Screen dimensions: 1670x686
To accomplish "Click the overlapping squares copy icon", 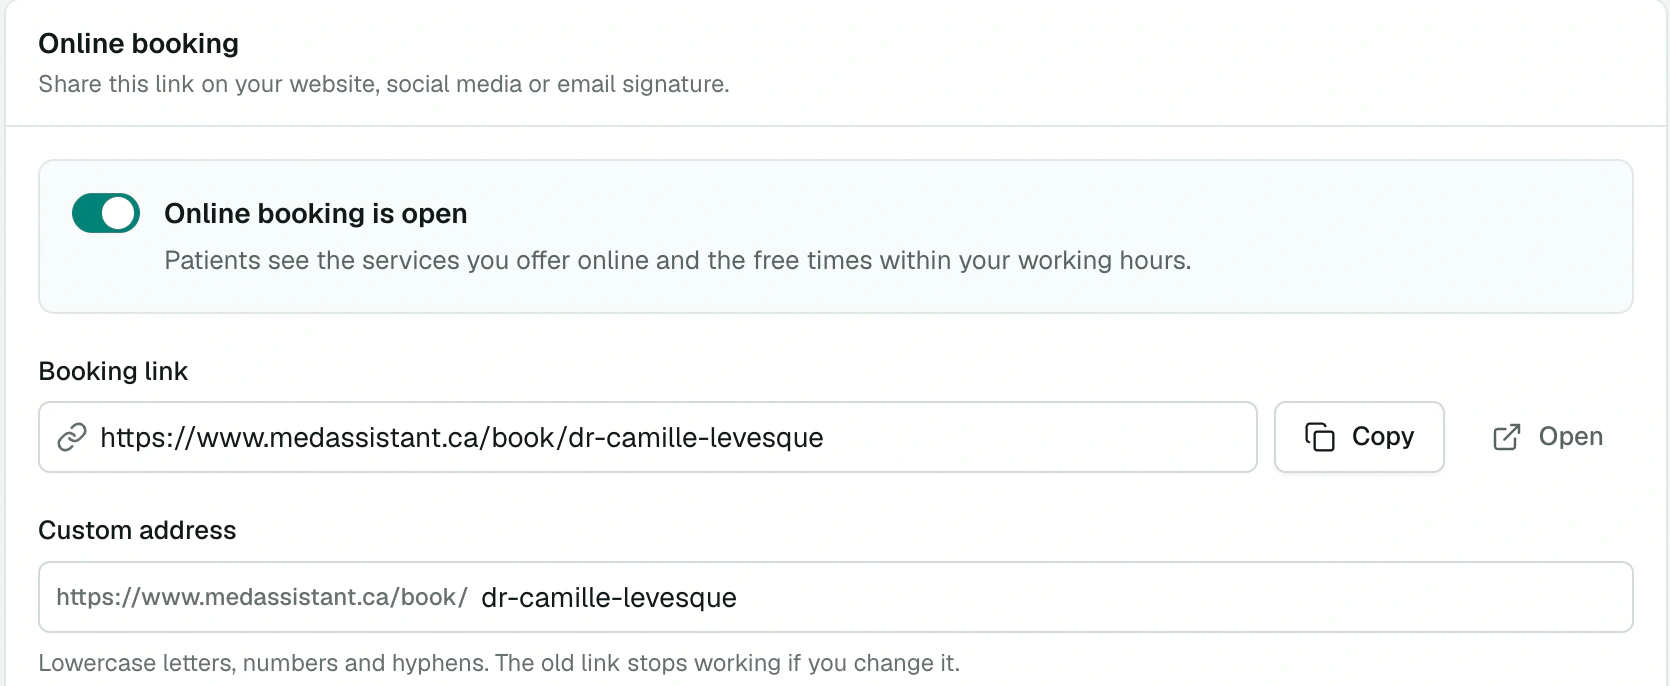I will click(x=1320, y=437).
